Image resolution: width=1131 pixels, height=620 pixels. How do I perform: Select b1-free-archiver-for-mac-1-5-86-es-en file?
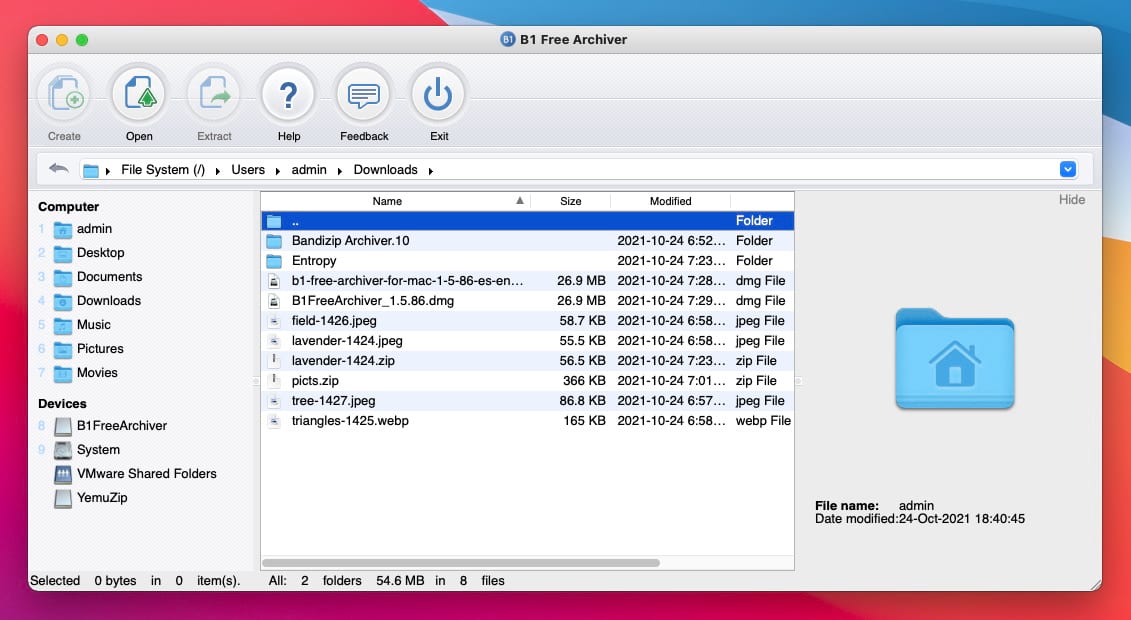(408, 281)
